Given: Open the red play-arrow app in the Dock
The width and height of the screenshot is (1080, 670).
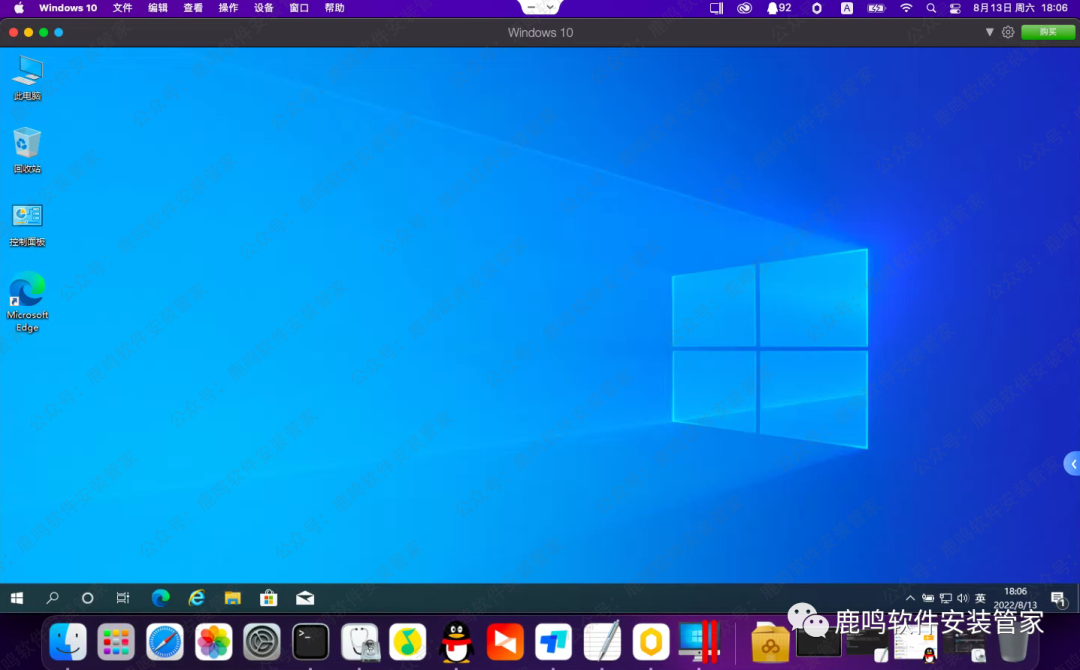Looking at the screenshot, I should click(x=505, y=642).
